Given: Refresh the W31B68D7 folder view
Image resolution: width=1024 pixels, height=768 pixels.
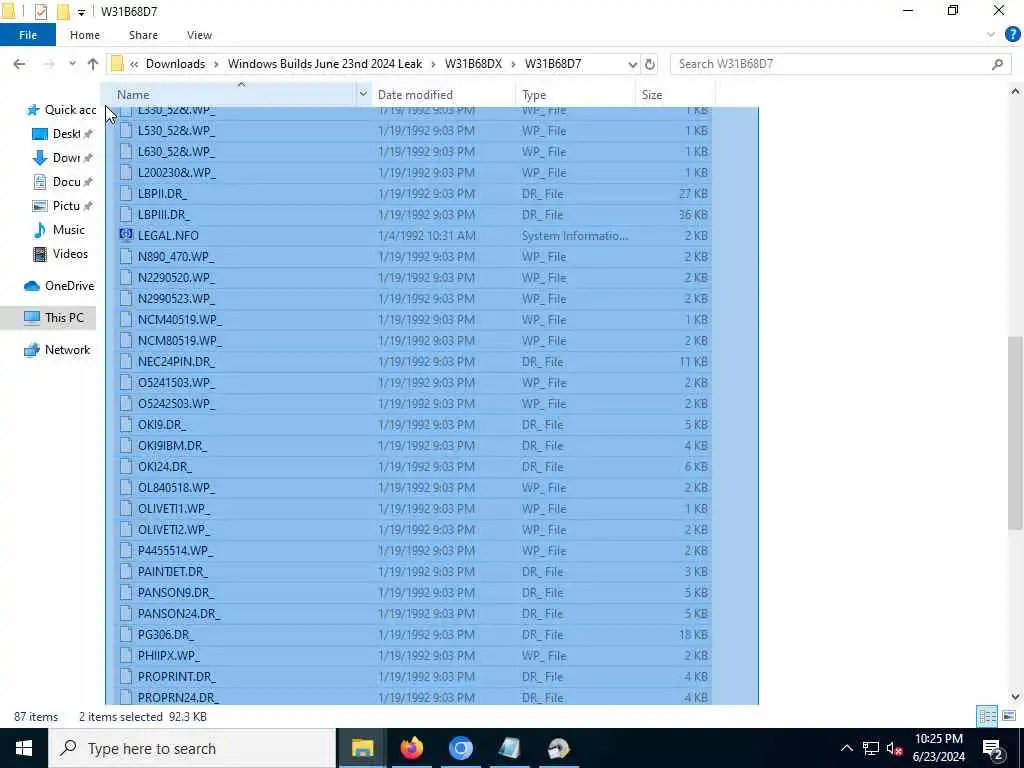Looking at the screenshot, I should 650,64.
